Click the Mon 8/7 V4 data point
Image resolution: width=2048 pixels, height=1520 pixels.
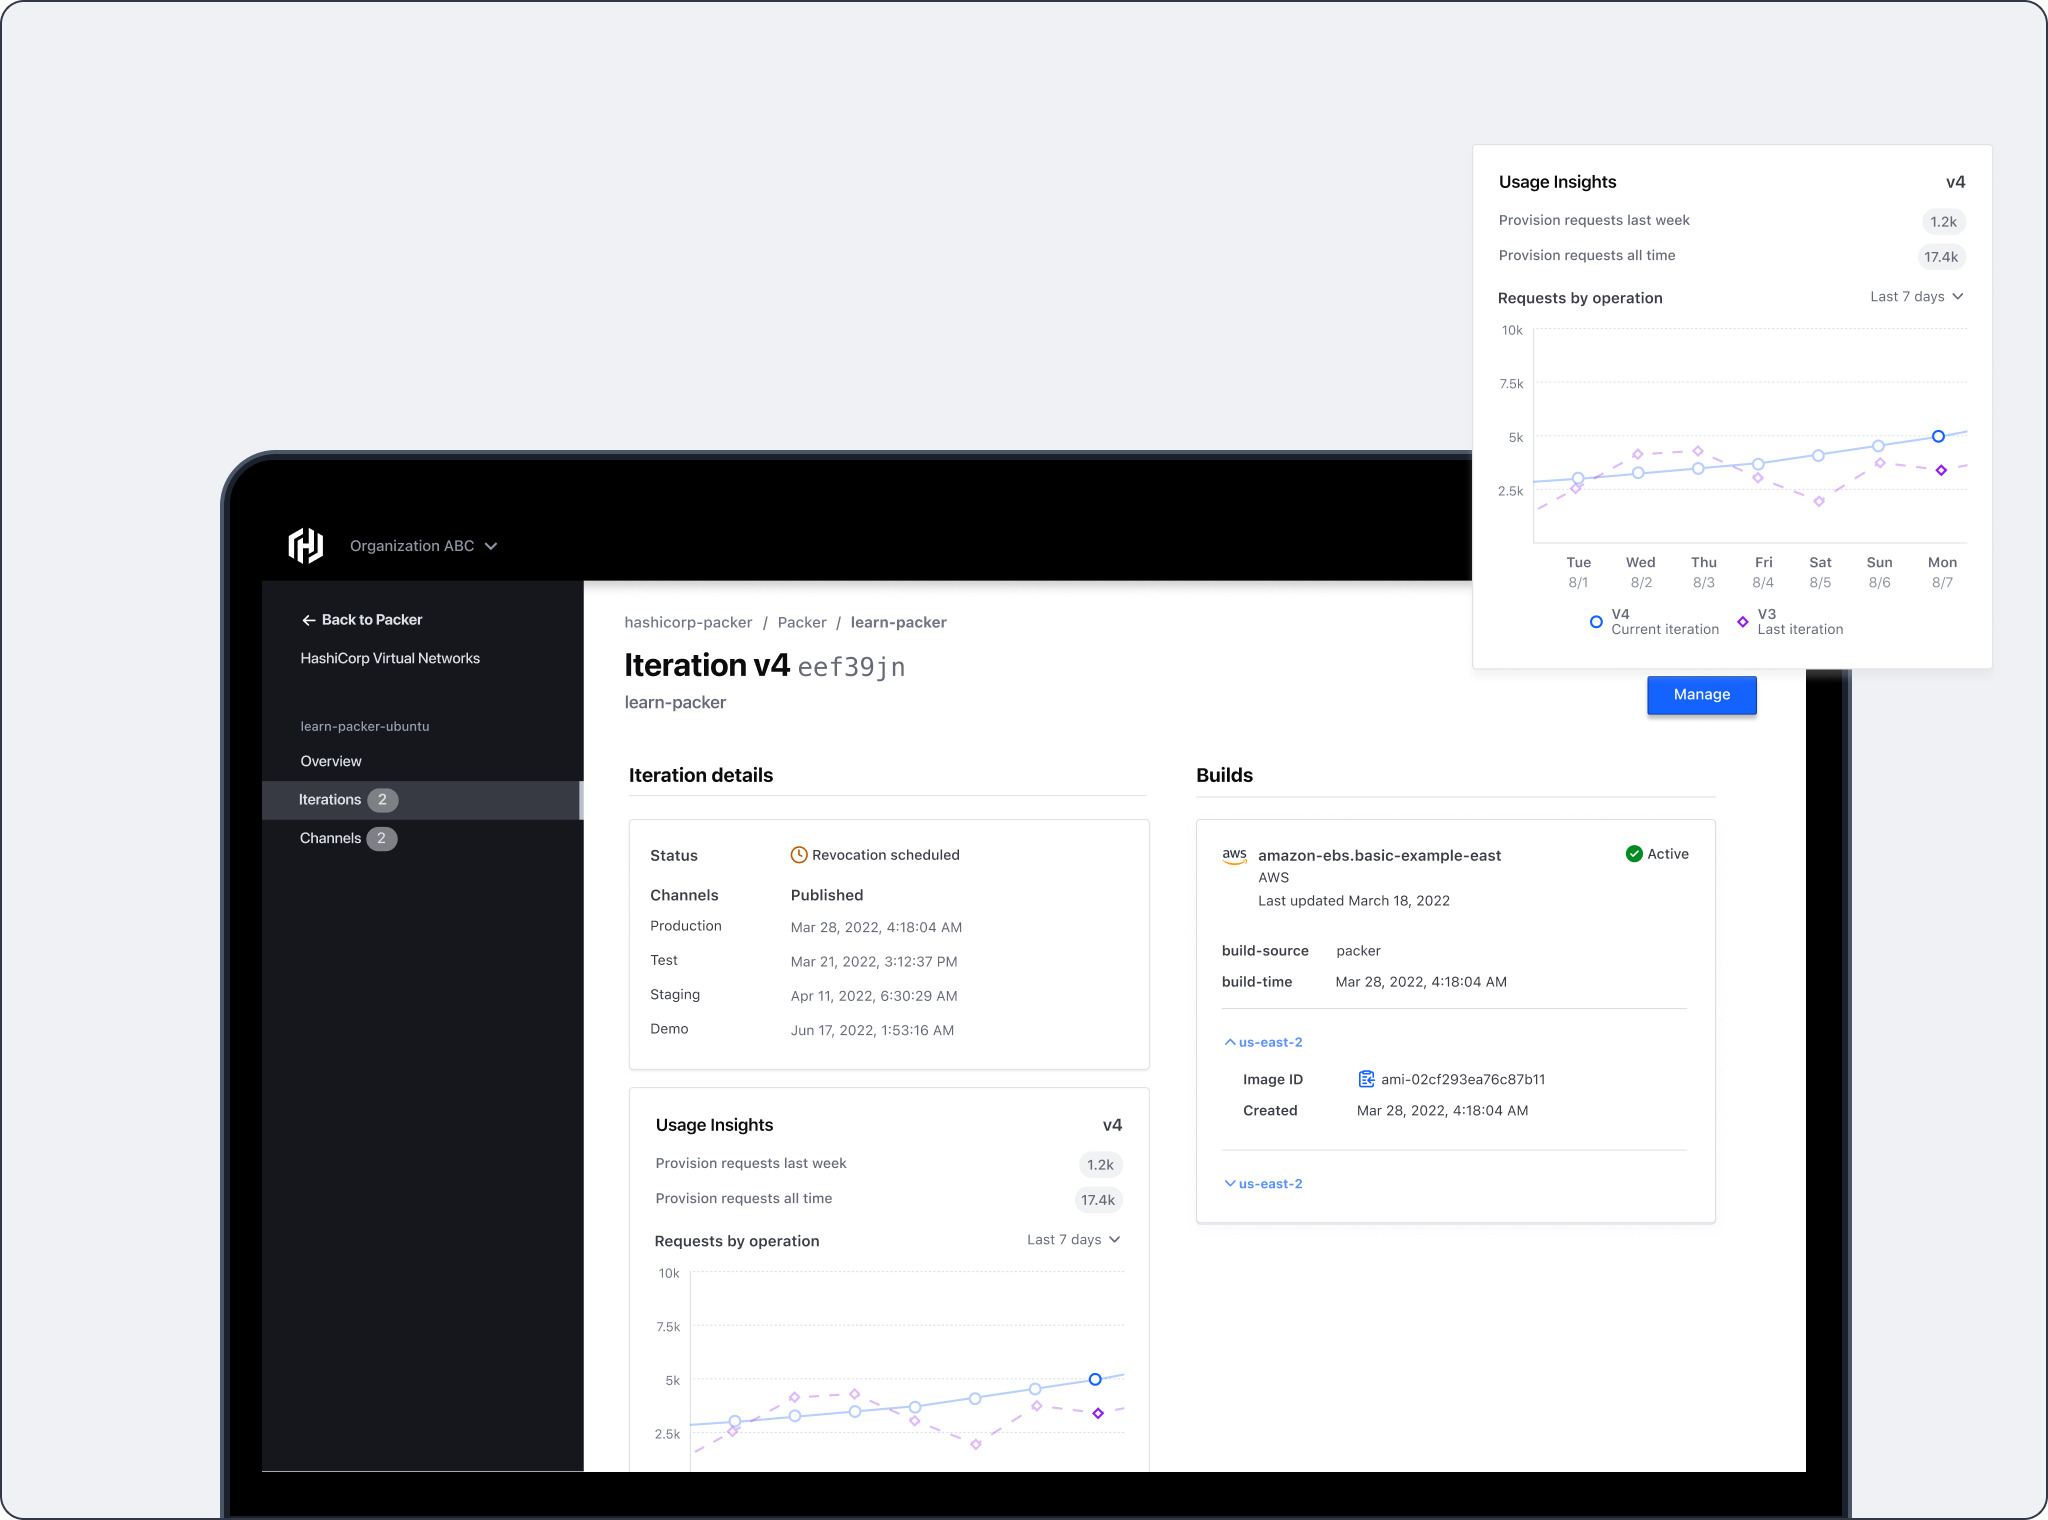click(x=1938, y=437)
